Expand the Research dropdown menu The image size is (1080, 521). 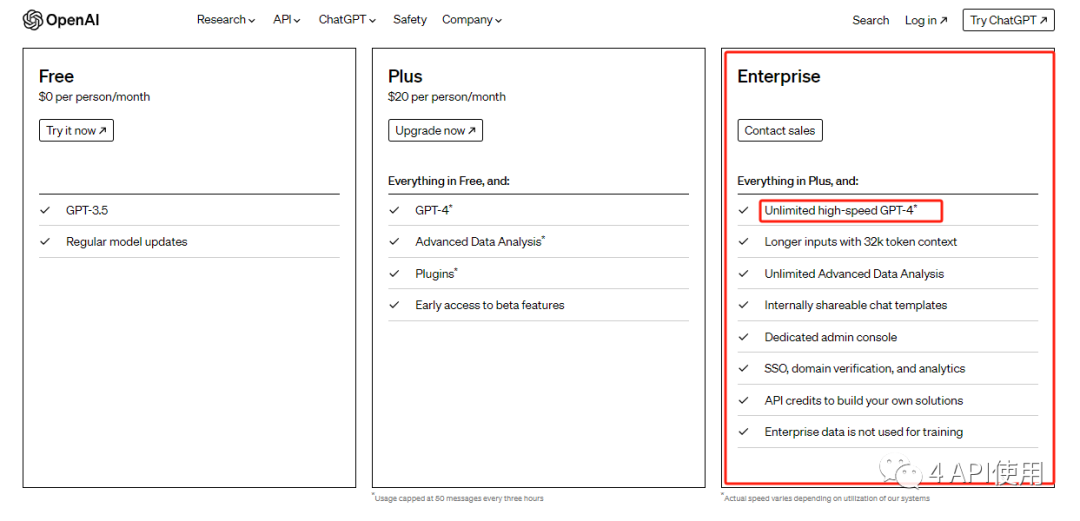coord(225,20)
